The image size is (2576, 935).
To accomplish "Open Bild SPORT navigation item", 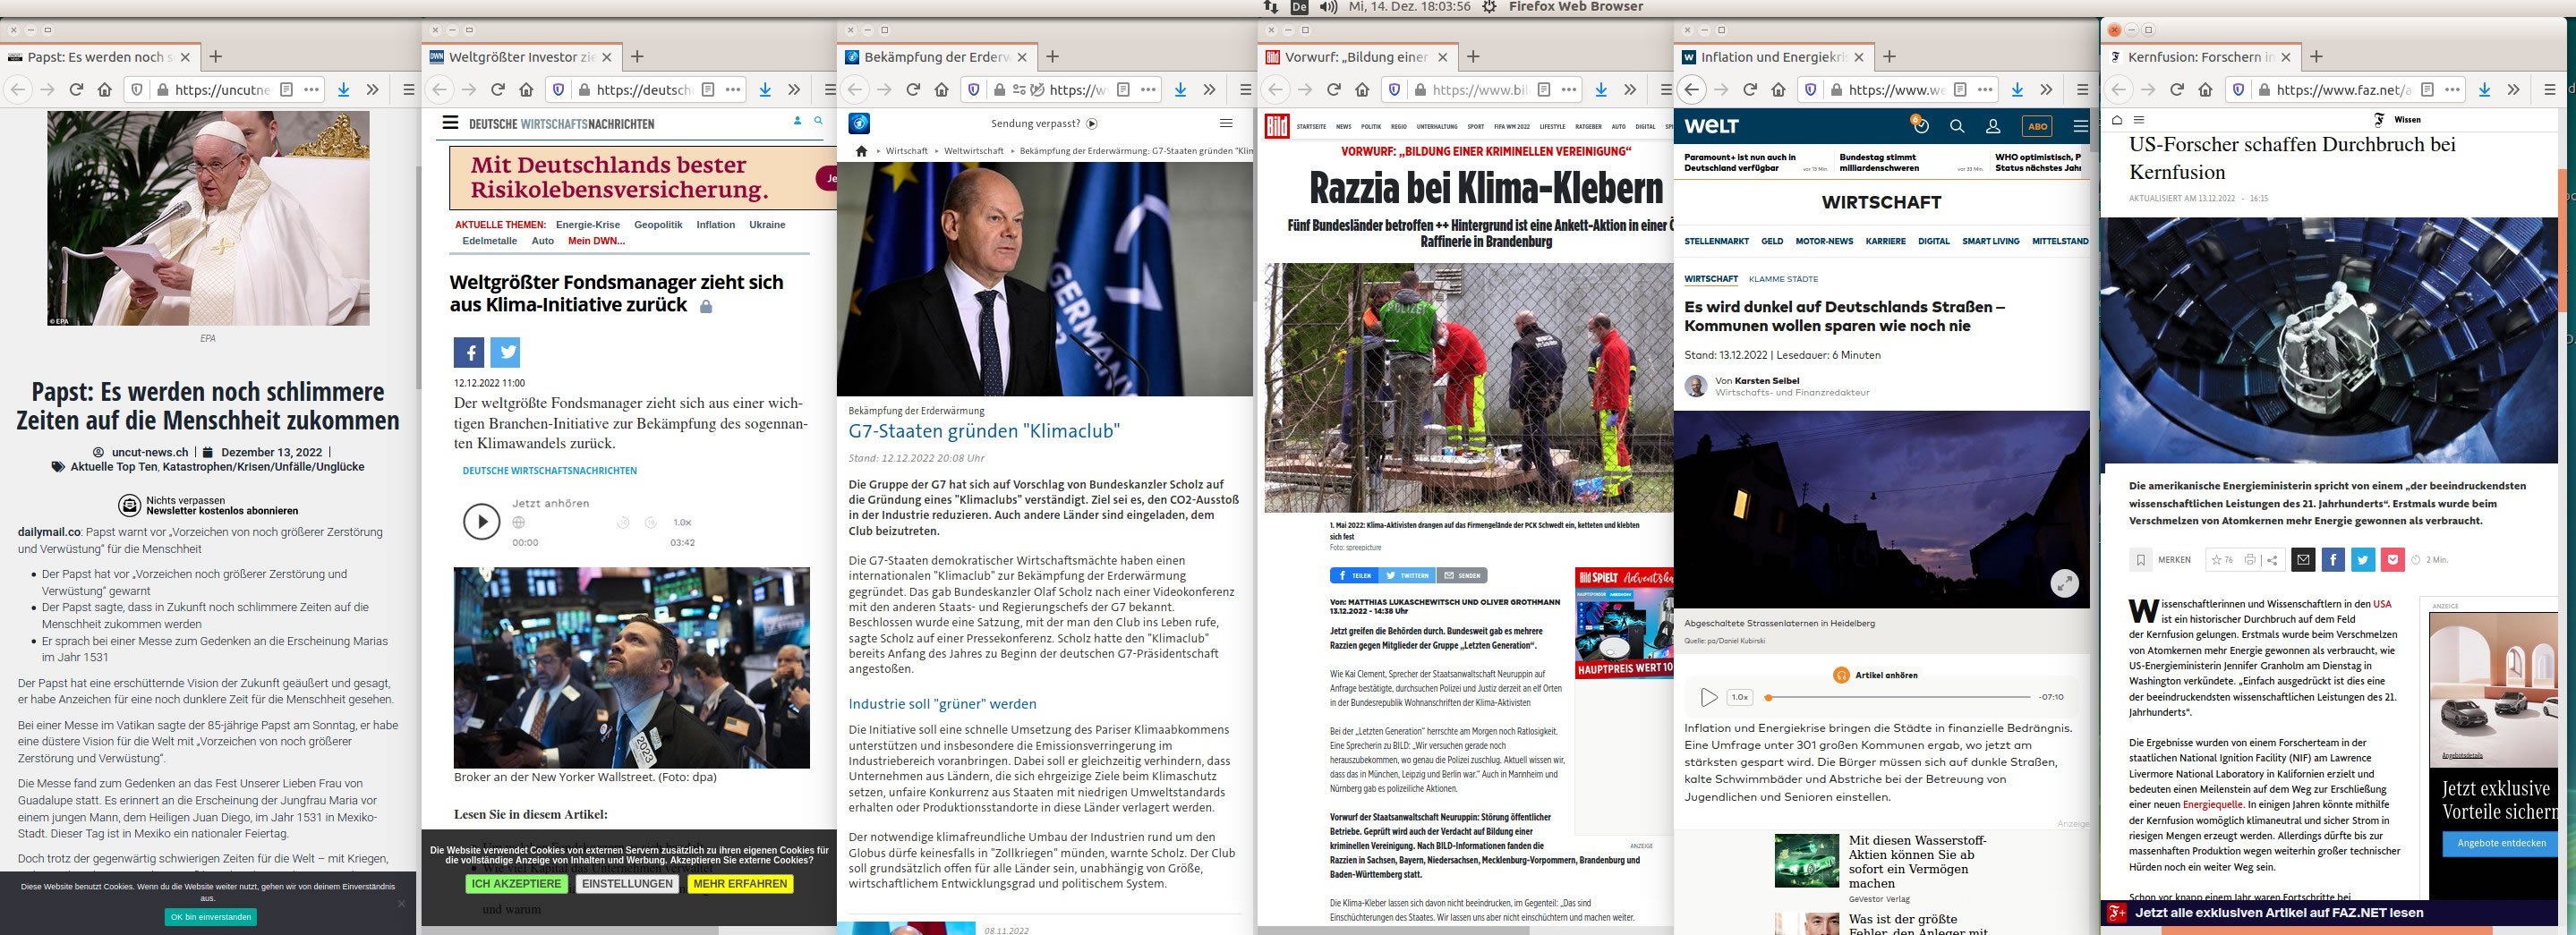I will 1476,127.
